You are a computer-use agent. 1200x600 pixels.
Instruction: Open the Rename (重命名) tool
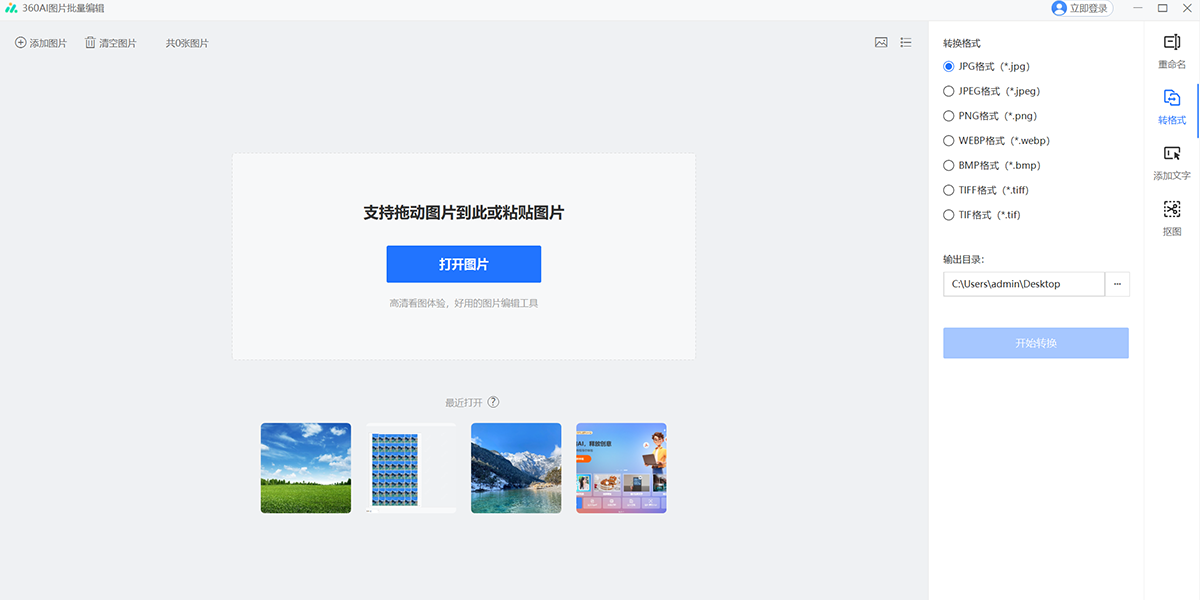coord(1171,51)
